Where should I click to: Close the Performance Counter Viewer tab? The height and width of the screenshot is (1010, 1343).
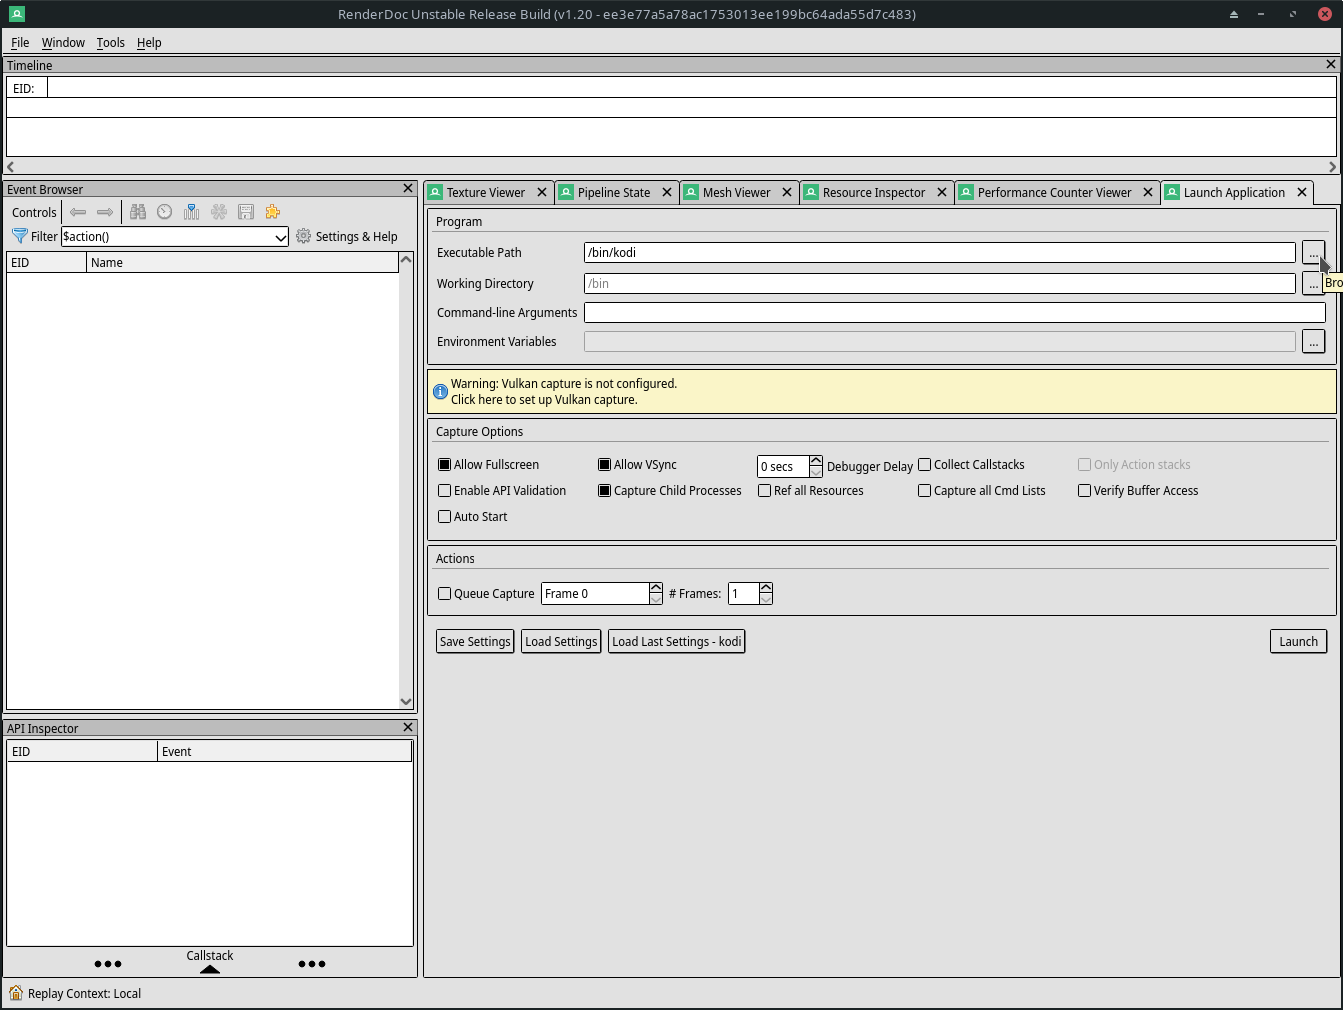[x=1148, y=192]
